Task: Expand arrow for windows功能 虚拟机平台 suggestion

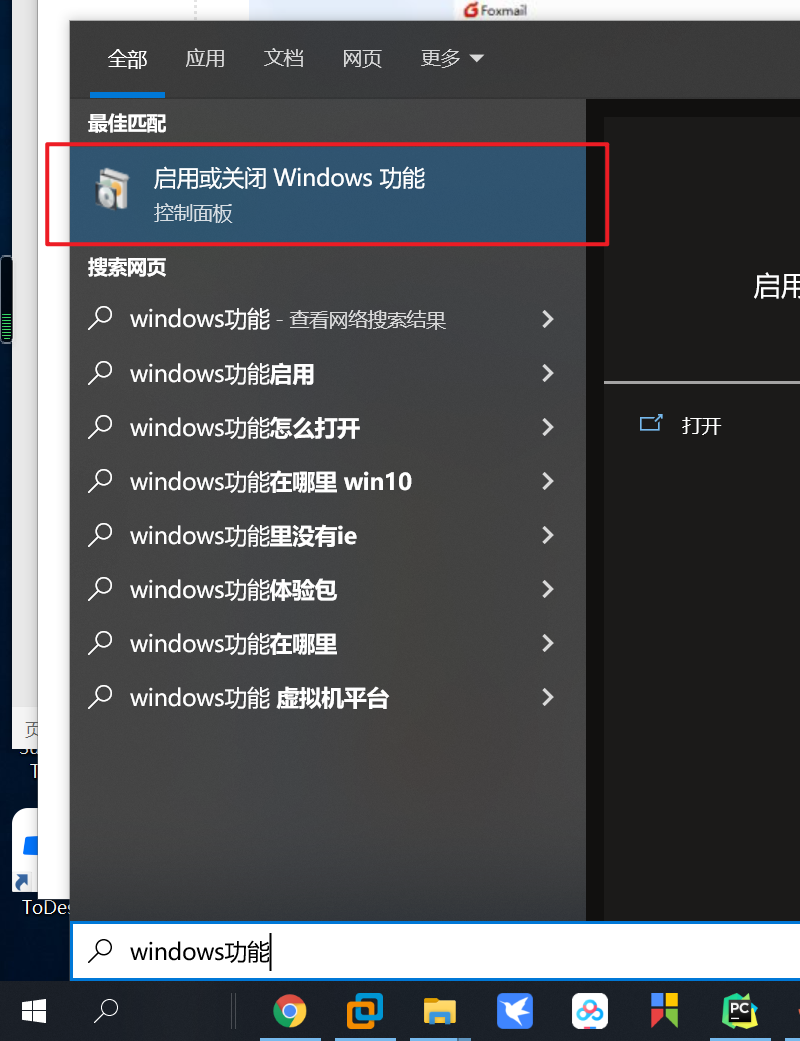Action: pos(548,697)
